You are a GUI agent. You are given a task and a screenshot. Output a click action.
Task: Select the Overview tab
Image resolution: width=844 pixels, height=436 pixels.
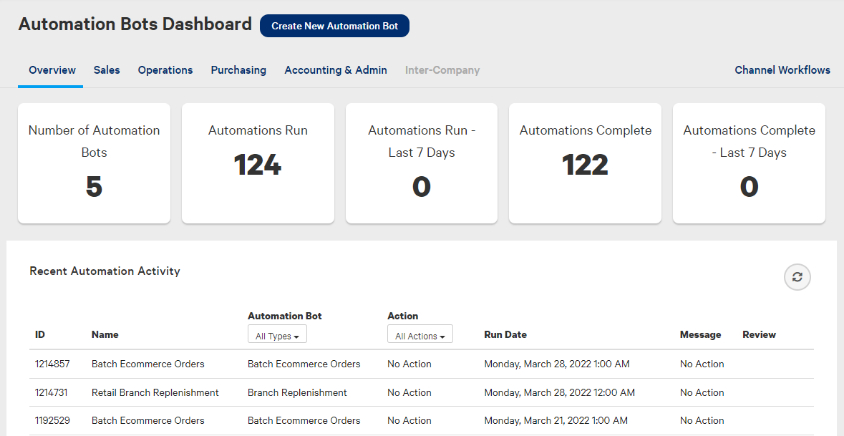(x=52, y=71)
